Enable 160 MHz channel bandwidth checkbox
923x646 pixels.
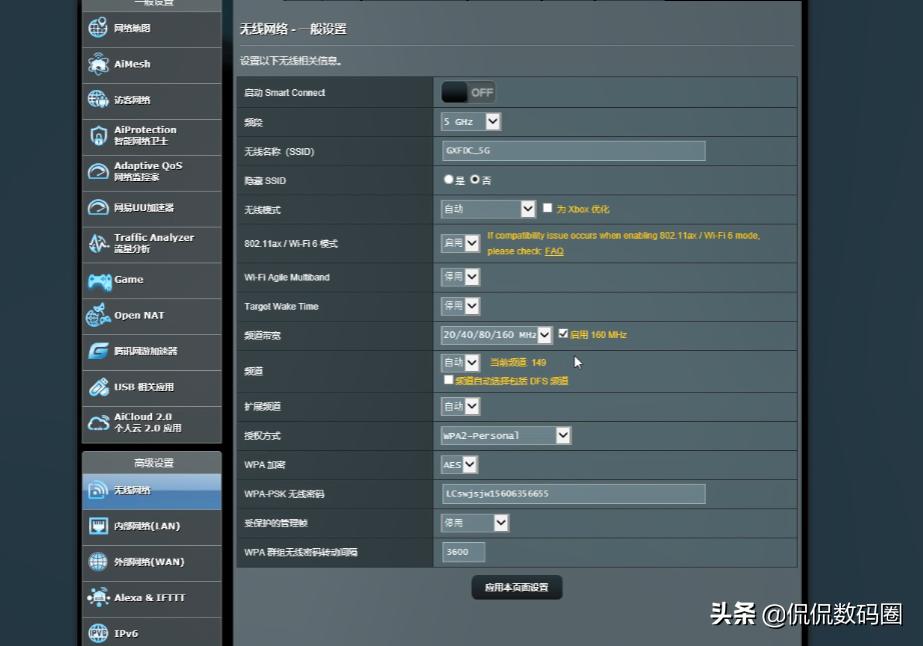tap(561, 335)
